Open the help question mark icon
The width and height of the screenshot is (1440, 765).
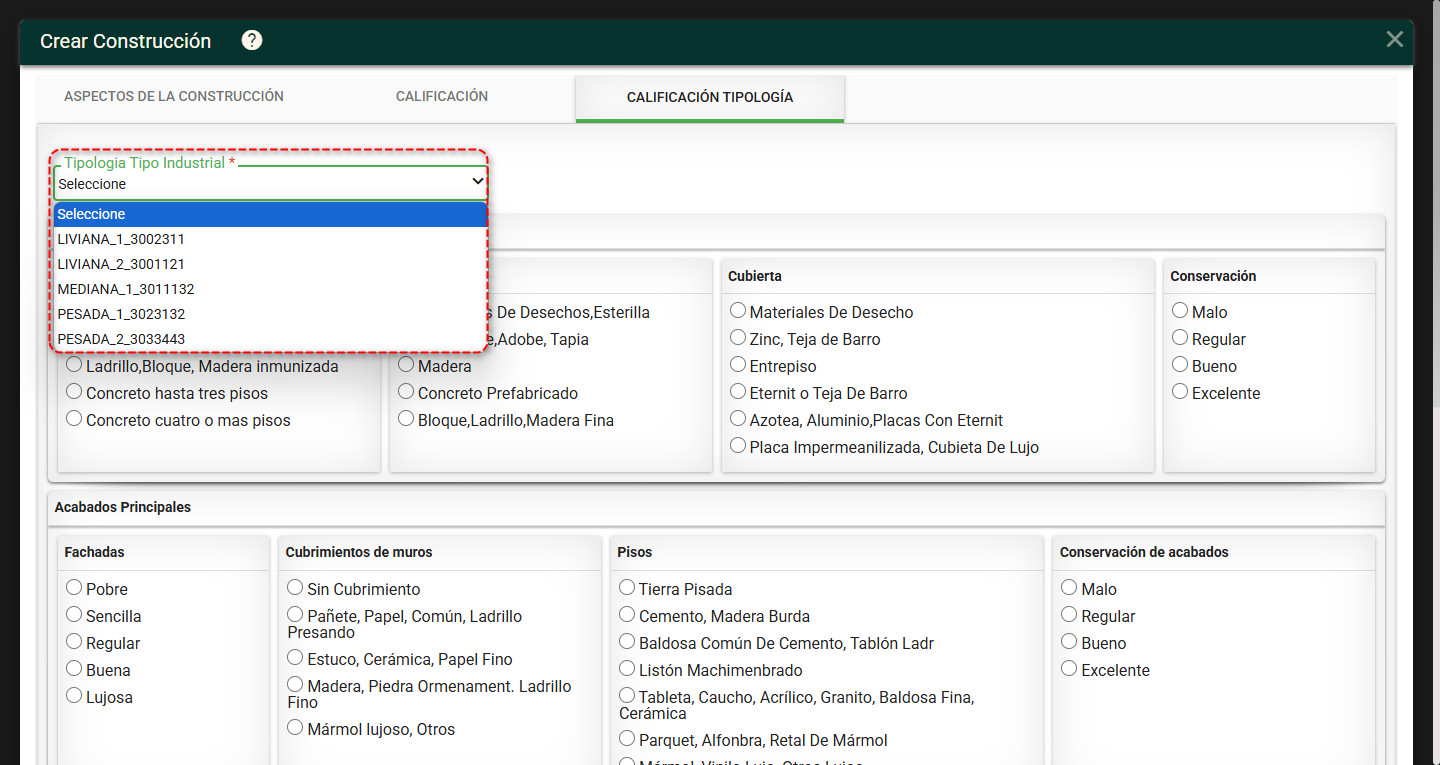252,40
